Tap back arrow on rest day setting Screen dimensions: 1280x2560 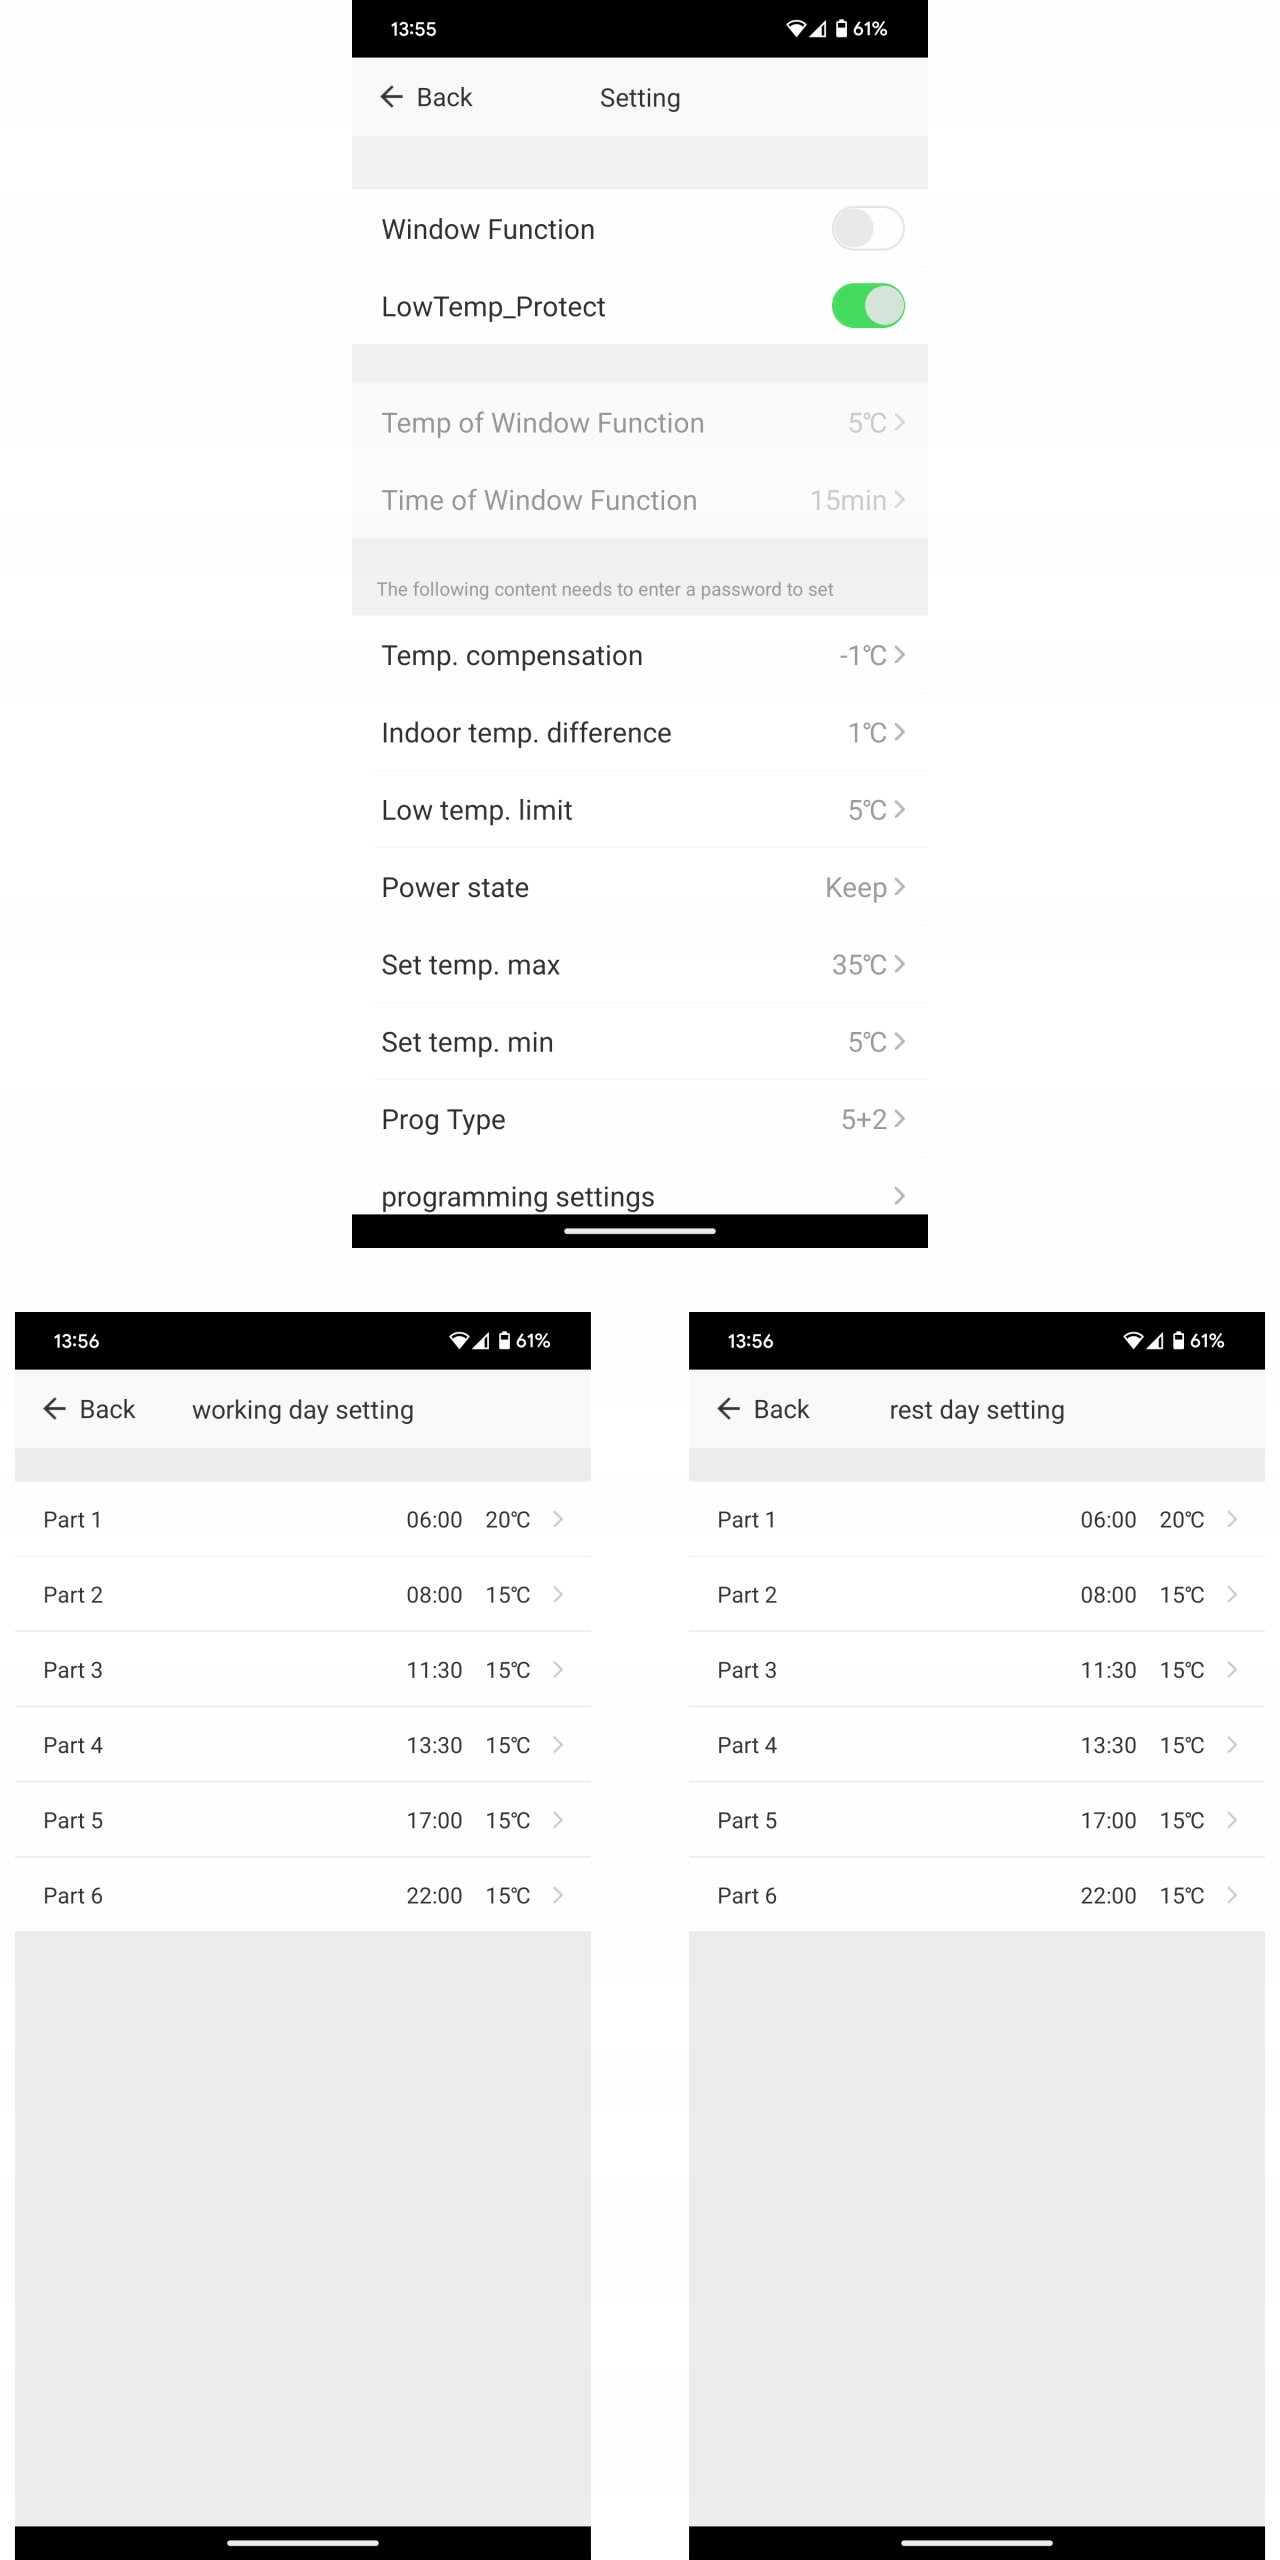click(x=729, y=1409)
